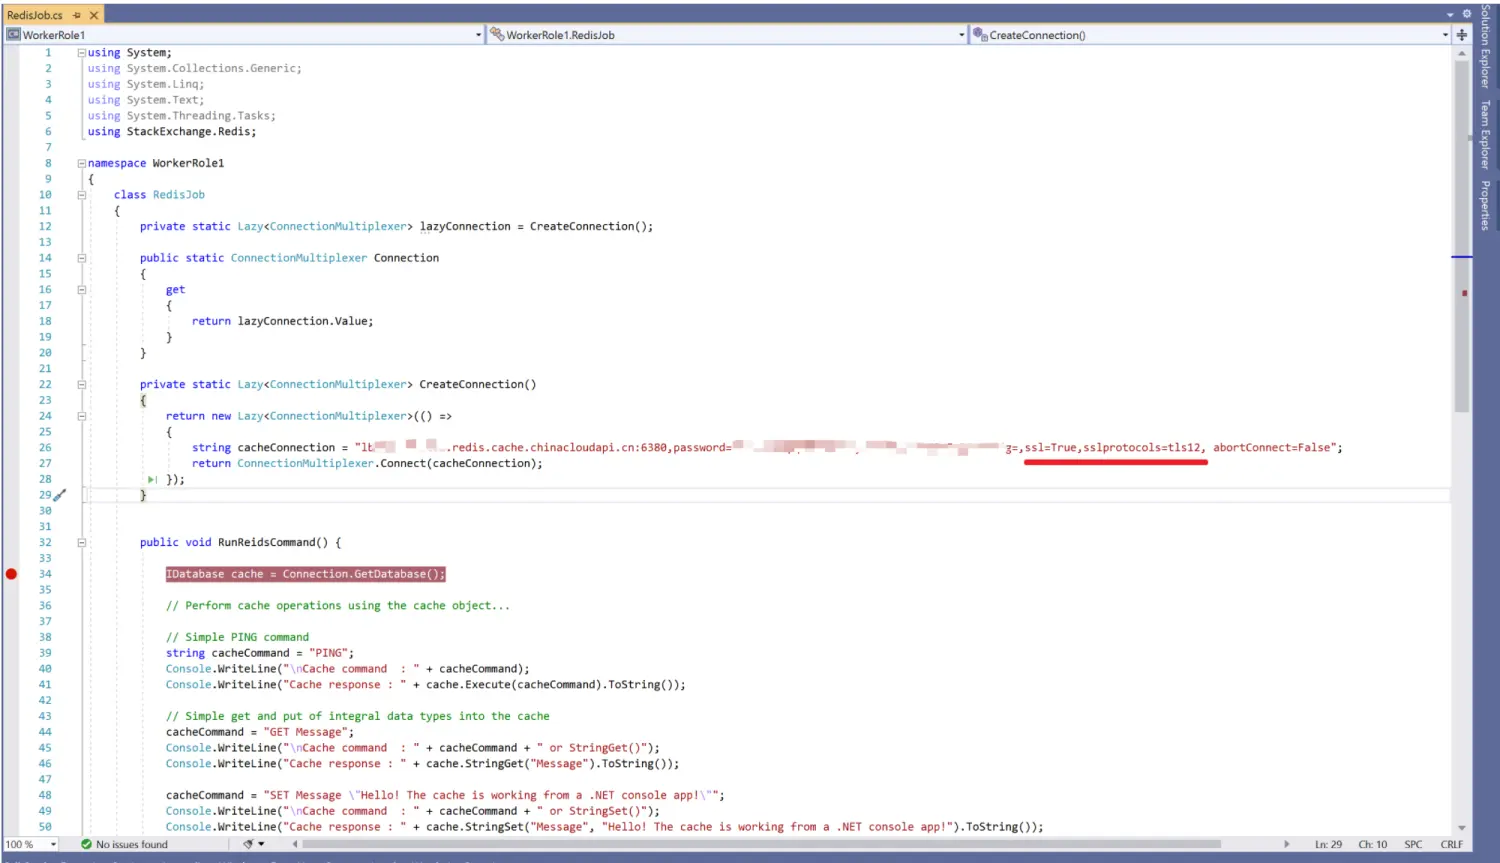Click the split editor window handle
The width and height of the screenshot is (1500, 863).
[x=1462, y=35]
